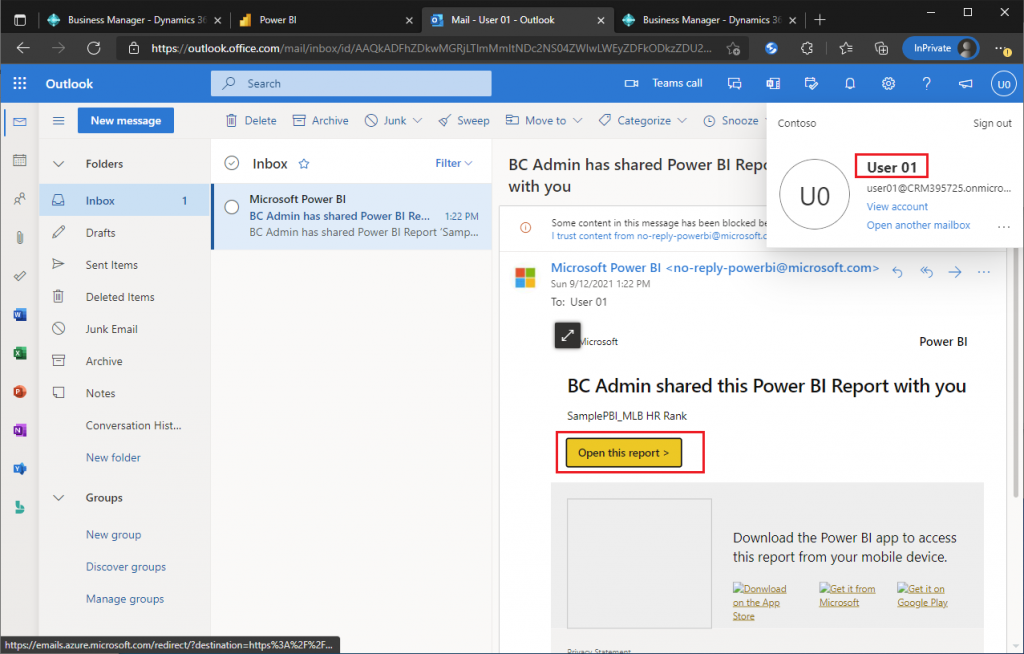Create a New folder link

click(113, 457)
